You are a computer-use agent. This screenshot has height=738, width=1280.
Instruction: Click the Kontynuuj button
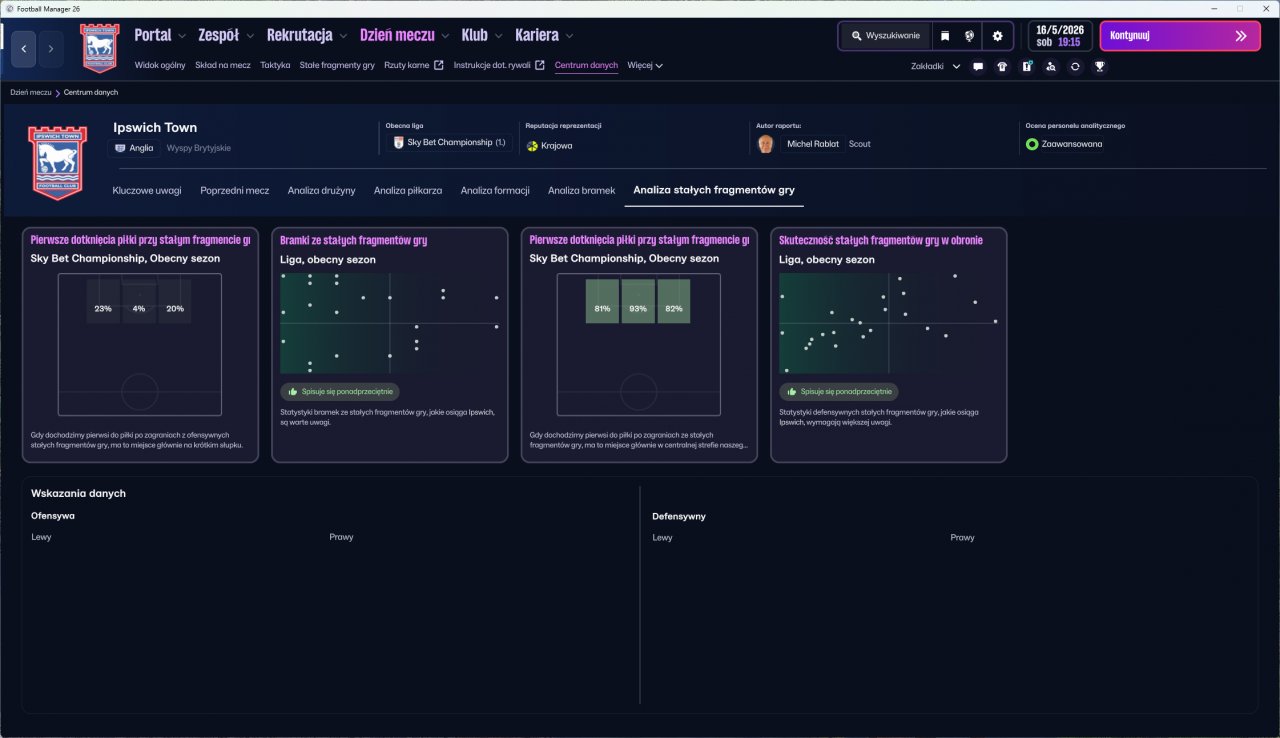click(1181, 36)
